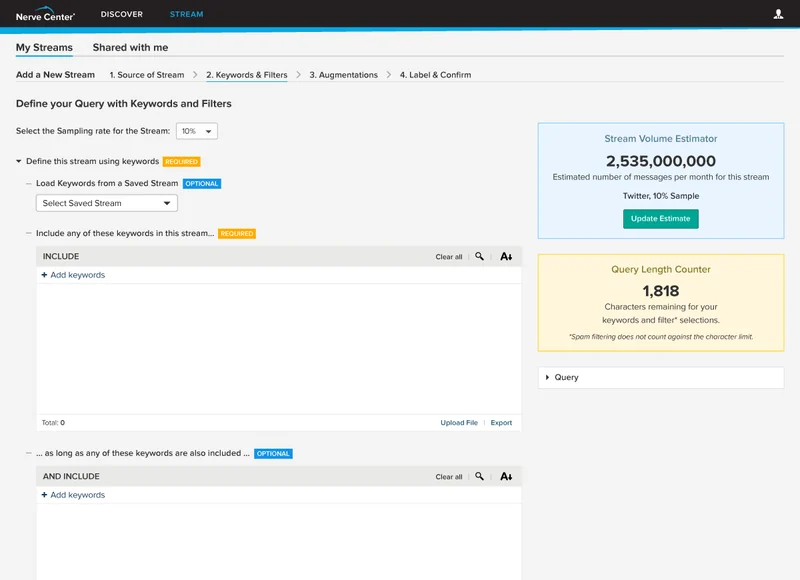Clear all keywords in INCLUDE panel
This screenshot has width=800, height=580.
(448, 257)
